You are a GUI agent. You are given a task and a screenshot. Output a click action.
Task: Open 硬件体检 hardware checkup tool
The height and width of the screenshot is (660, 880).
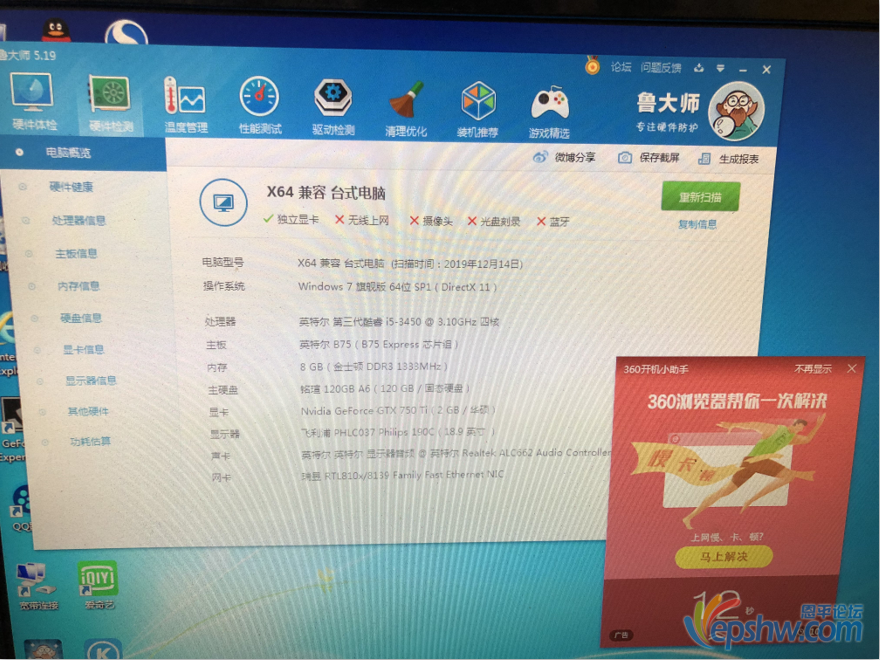tap(33, 101)
